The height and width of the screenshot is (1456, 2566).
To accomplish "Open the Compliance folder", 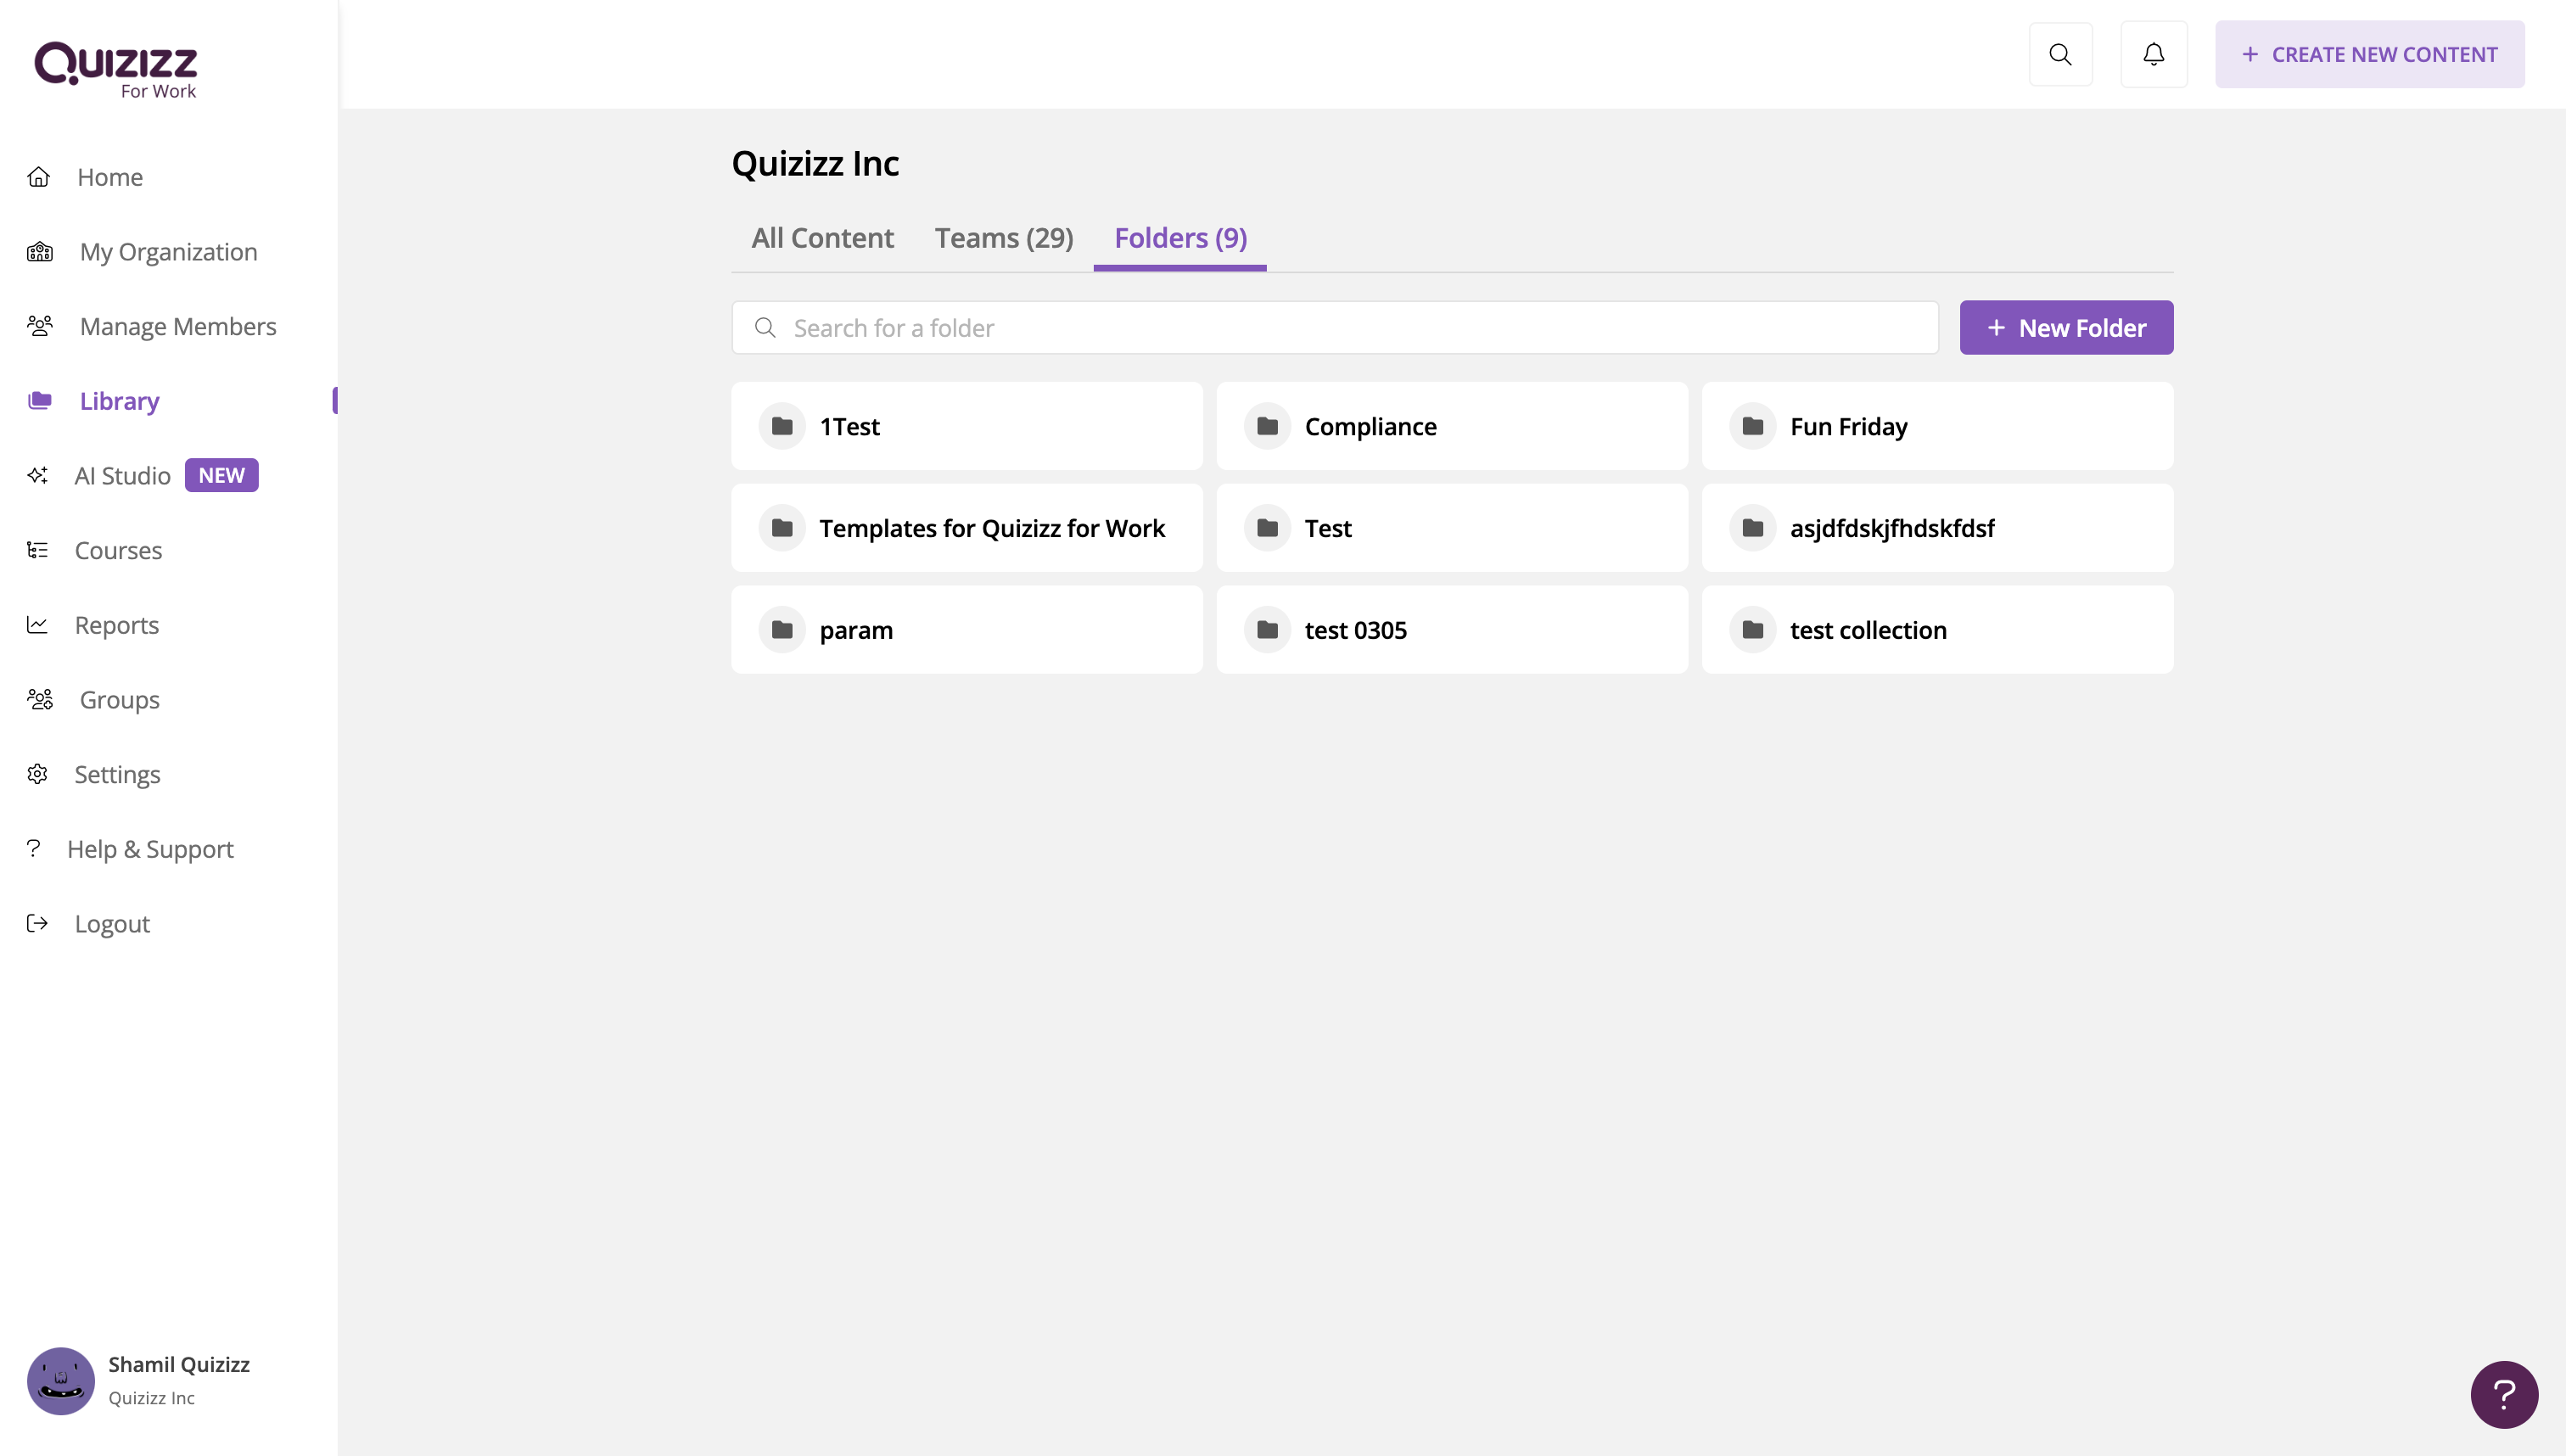I will point(1451,426).
